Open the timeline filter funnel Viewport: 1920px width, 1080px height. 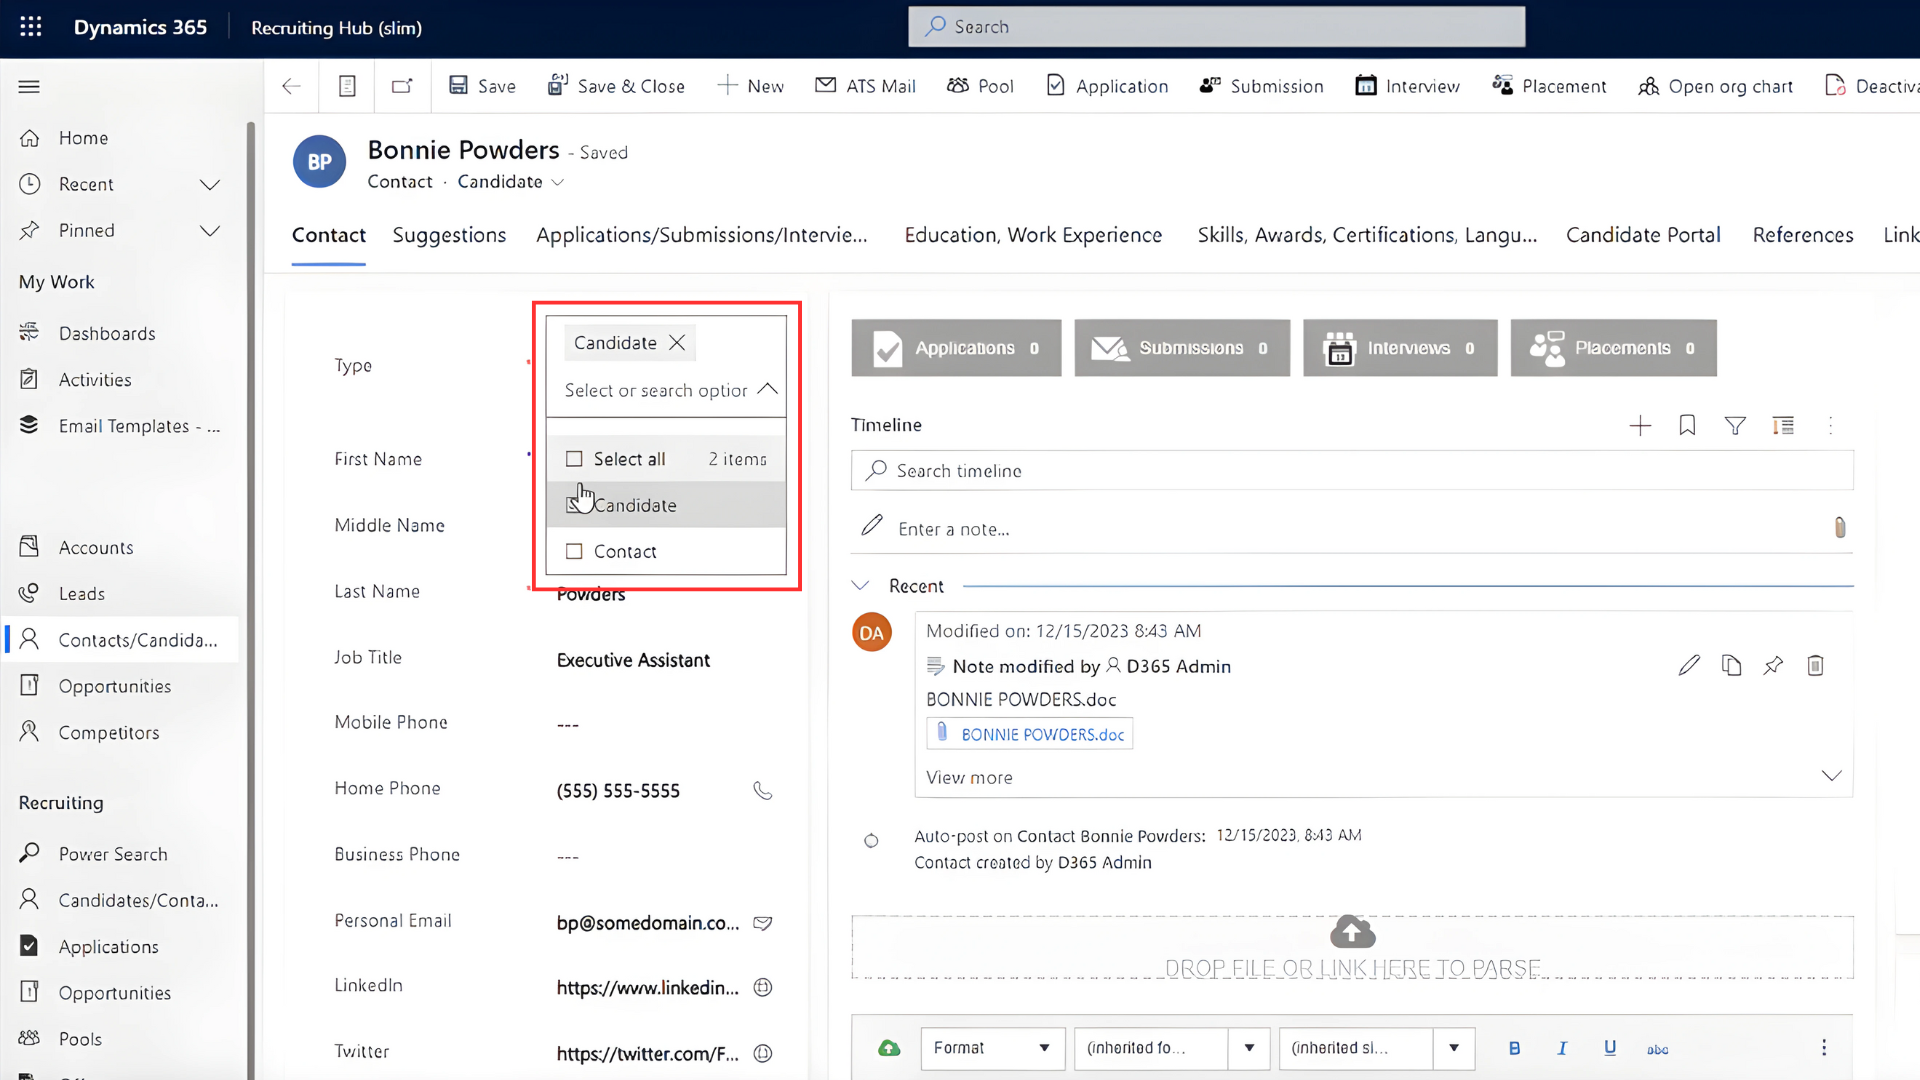pyautogui.click(x=1735, y=426)
